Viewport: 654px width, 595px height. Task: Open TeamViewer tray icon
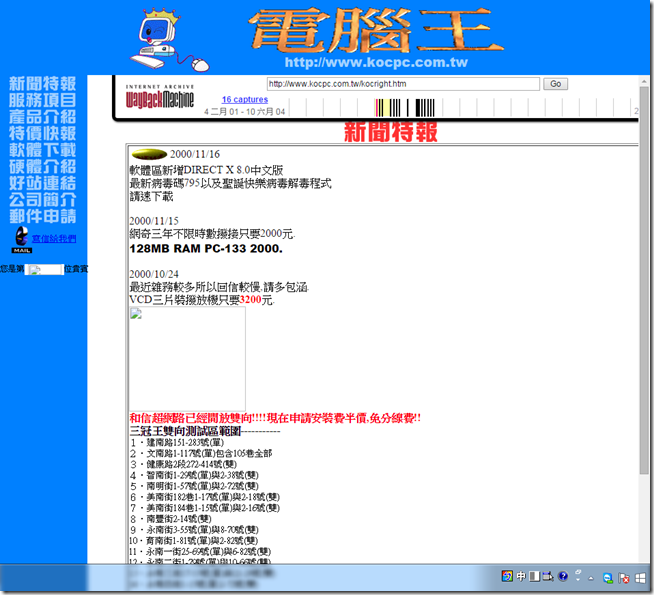608,578
